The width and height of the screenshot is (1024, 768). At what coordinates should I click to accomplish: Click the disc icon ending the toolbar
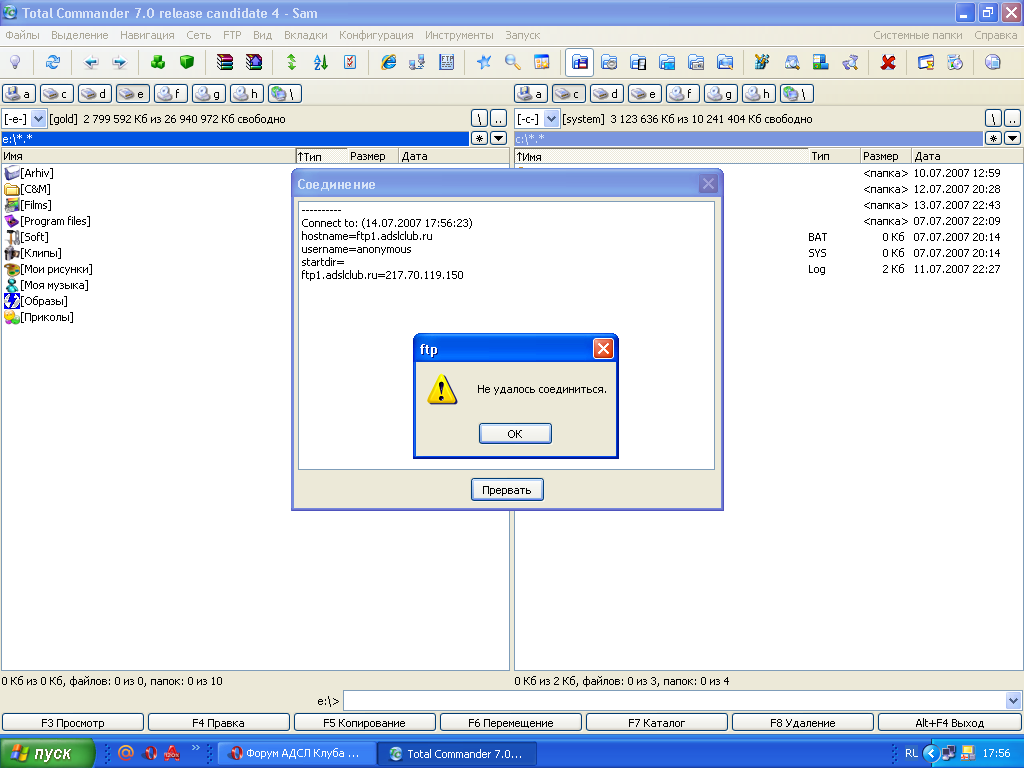tap(993, 62)
